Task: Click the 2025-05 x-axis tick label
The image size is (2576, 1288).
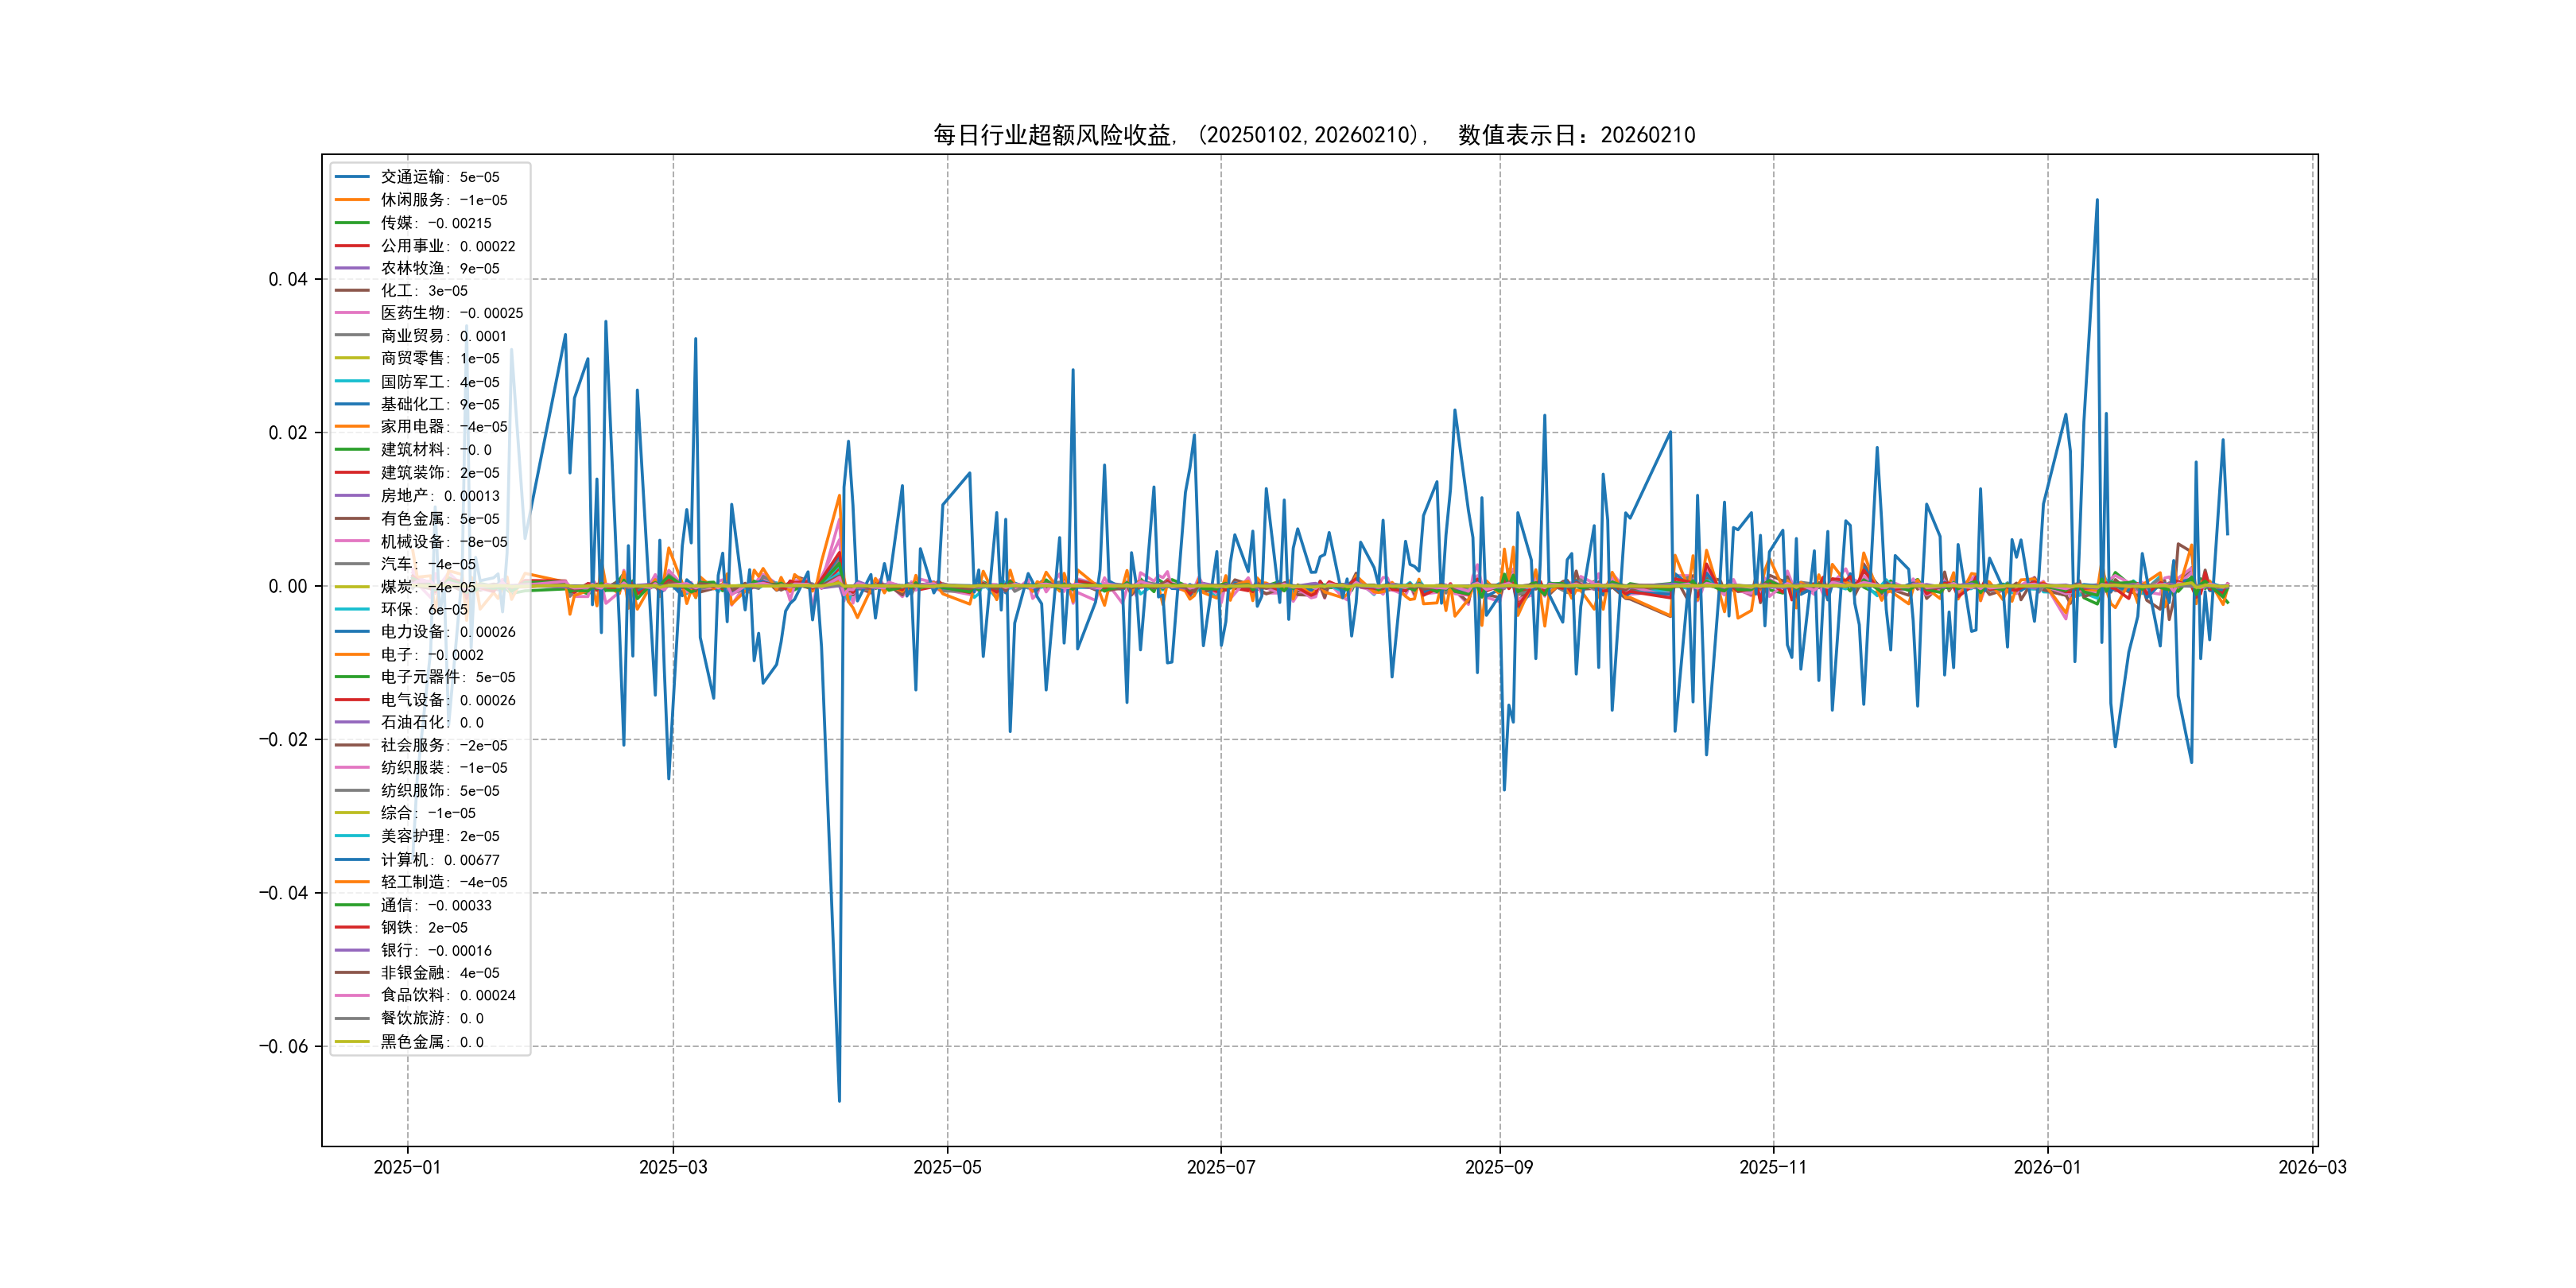Action: (947, 1167)
